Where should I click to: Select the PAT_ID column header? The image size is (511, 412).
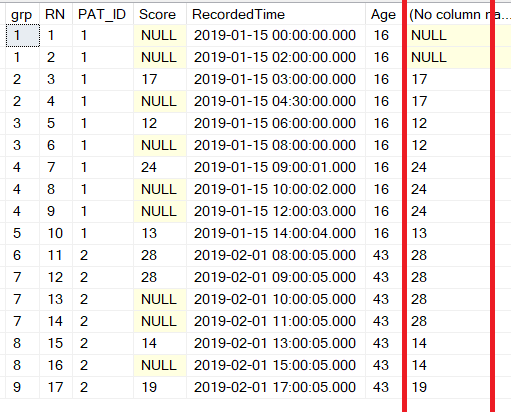tap(103, 14)
